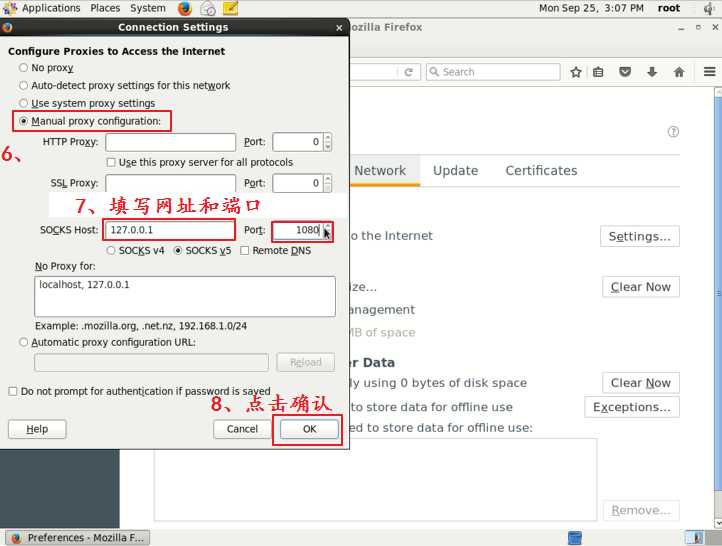Bookmark this page with the star icon
Viewport: 722px width, 546px height.
576,72
